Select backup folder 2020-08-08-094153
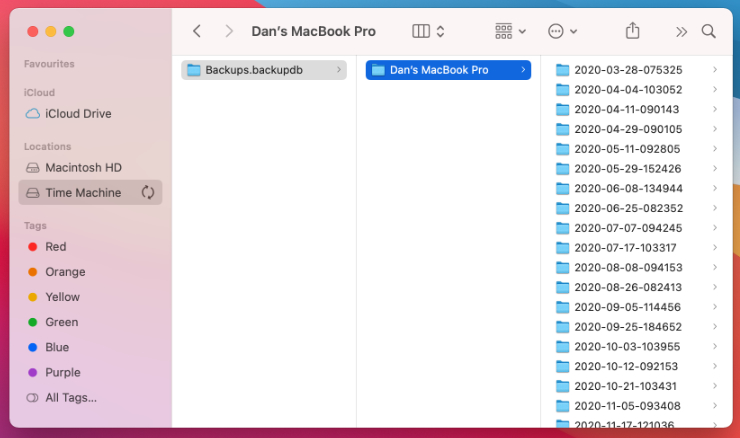Image resolution: width=740 pixels, height=438 pixels. click(637, 268)
